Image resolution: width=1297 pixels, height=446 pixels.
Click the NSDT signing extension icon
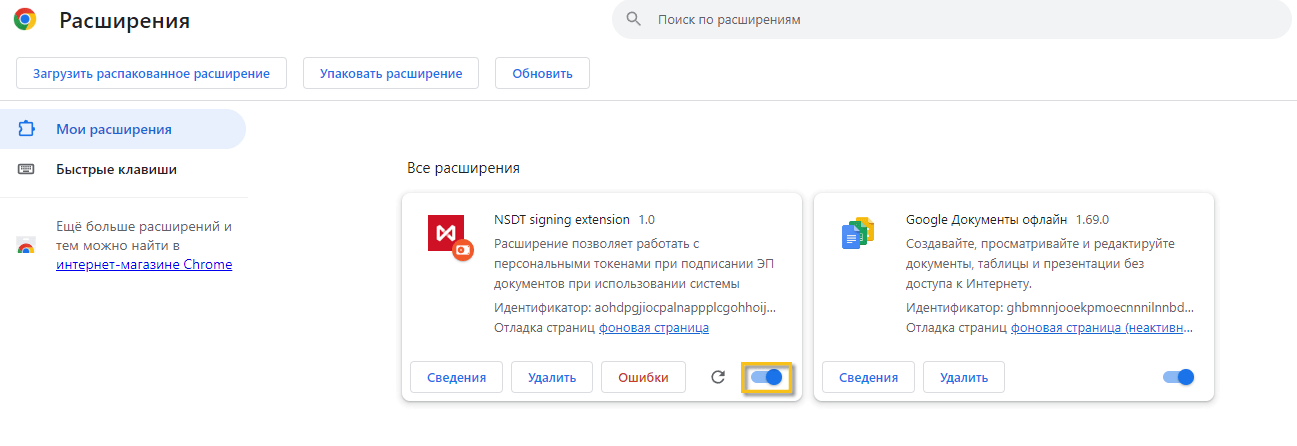click(449, 238)
